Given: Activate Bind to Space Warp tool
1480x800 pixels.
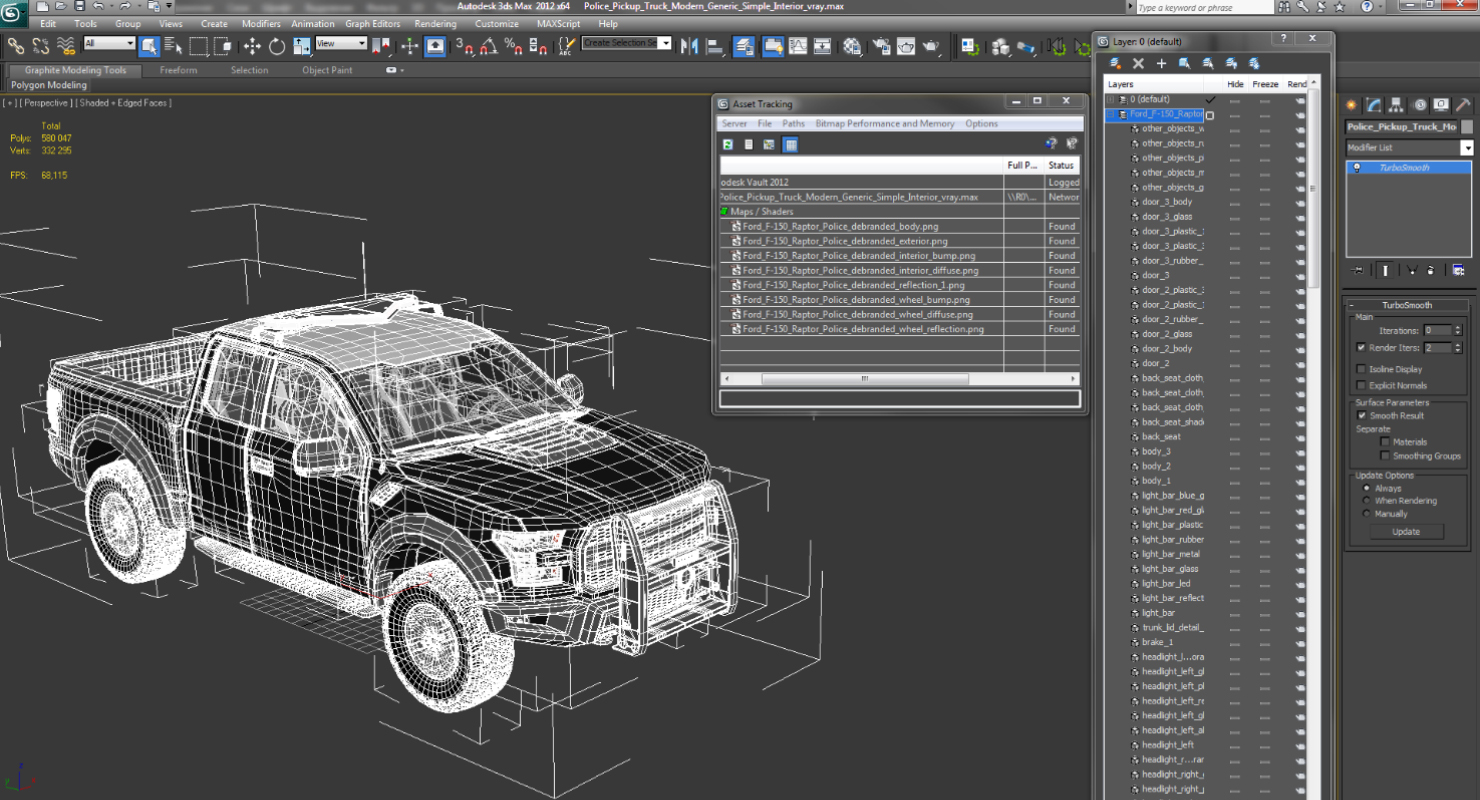Looking at the screenshot, I should coord(66,45).
